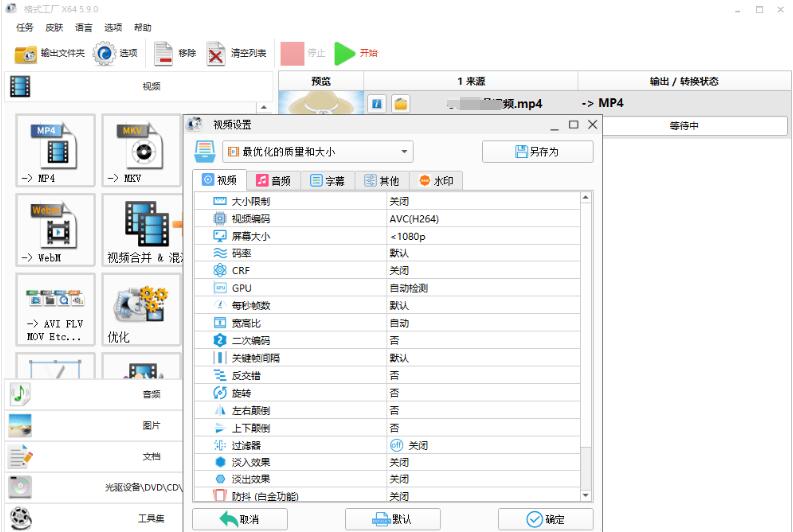
Task: Open the 选项 menu in menu bar
Action: tap(113, 27)
